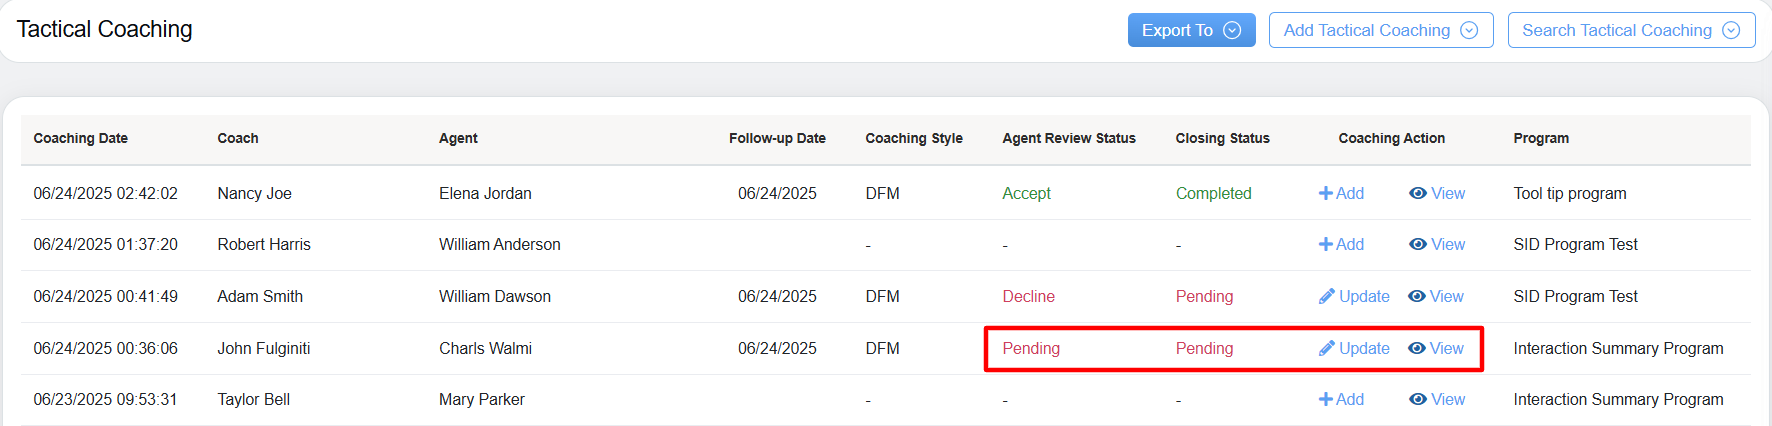Sort by Coaching Date column header
This screenshot has width=1772, height=426.
click(80, 138)
